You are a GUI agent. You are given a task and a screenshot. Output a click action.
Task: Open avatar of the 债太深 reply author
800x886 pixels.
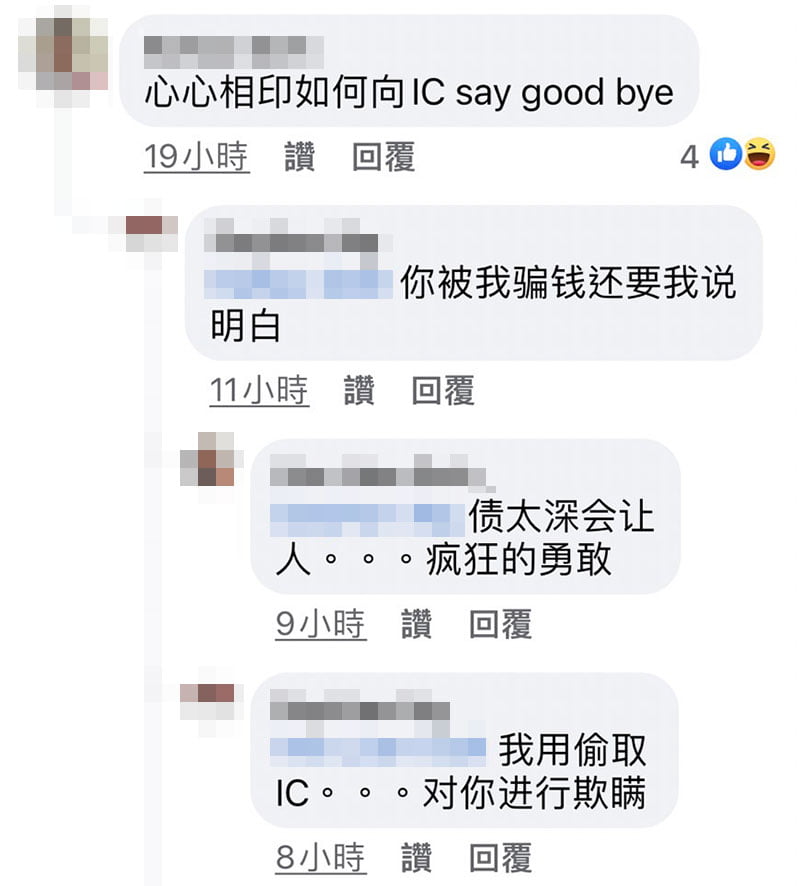(207, 459)
